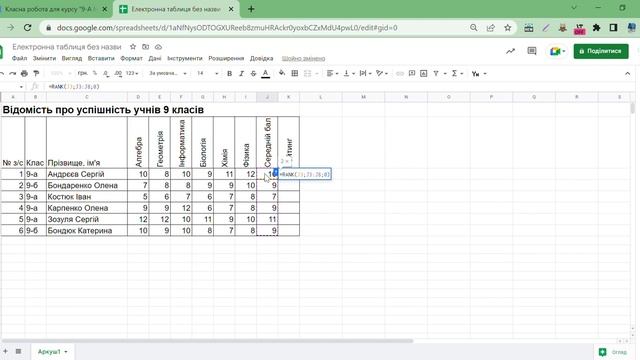Open the vertical align dropdown
The width and height of the screenshot is (640, 360).
click(x=349, y=73)
